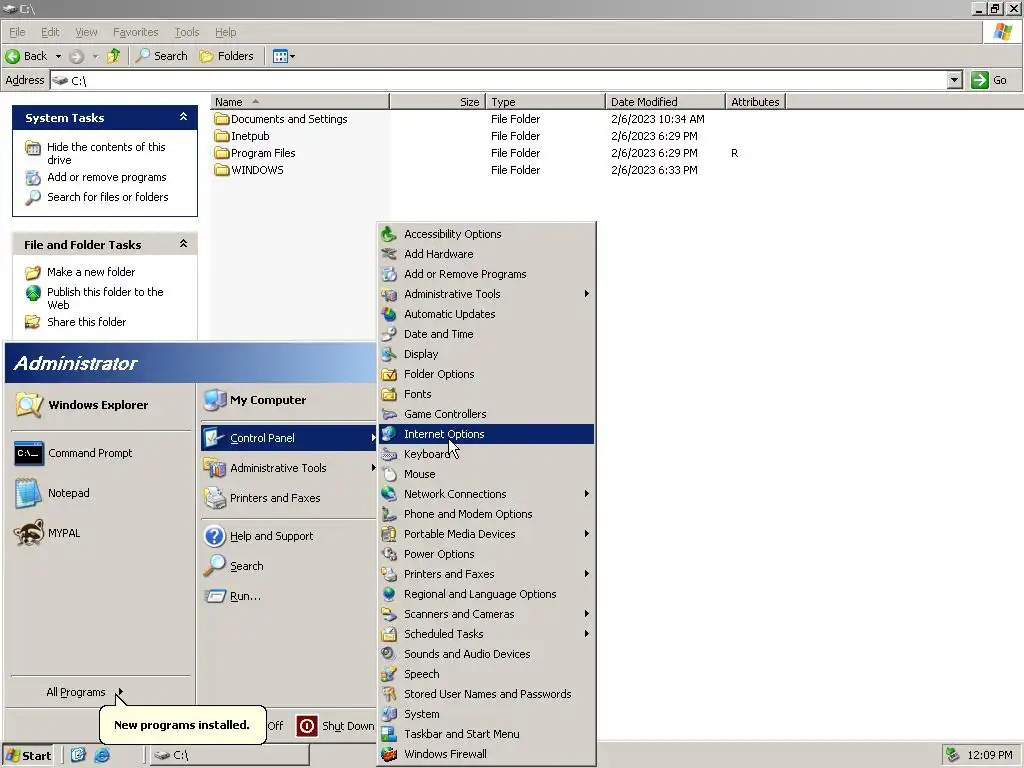Open Keyboard settings entry
This screenshot has width=1024, height=768.
tap(487, 454)
